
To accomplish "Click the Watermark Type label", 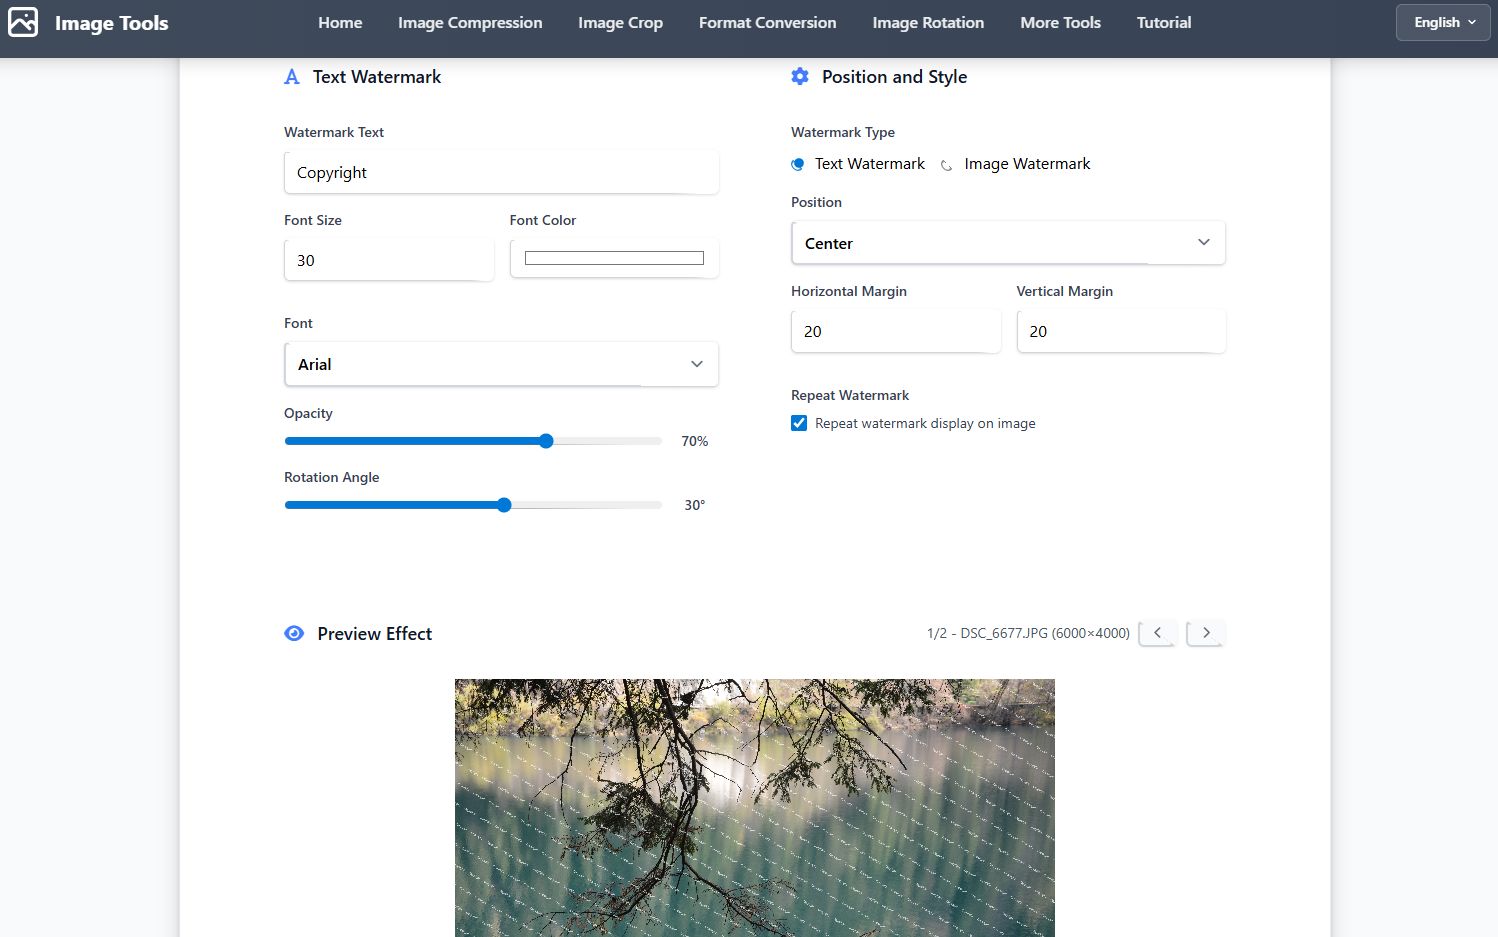I will pyautogui.click(x=843, y=132).
